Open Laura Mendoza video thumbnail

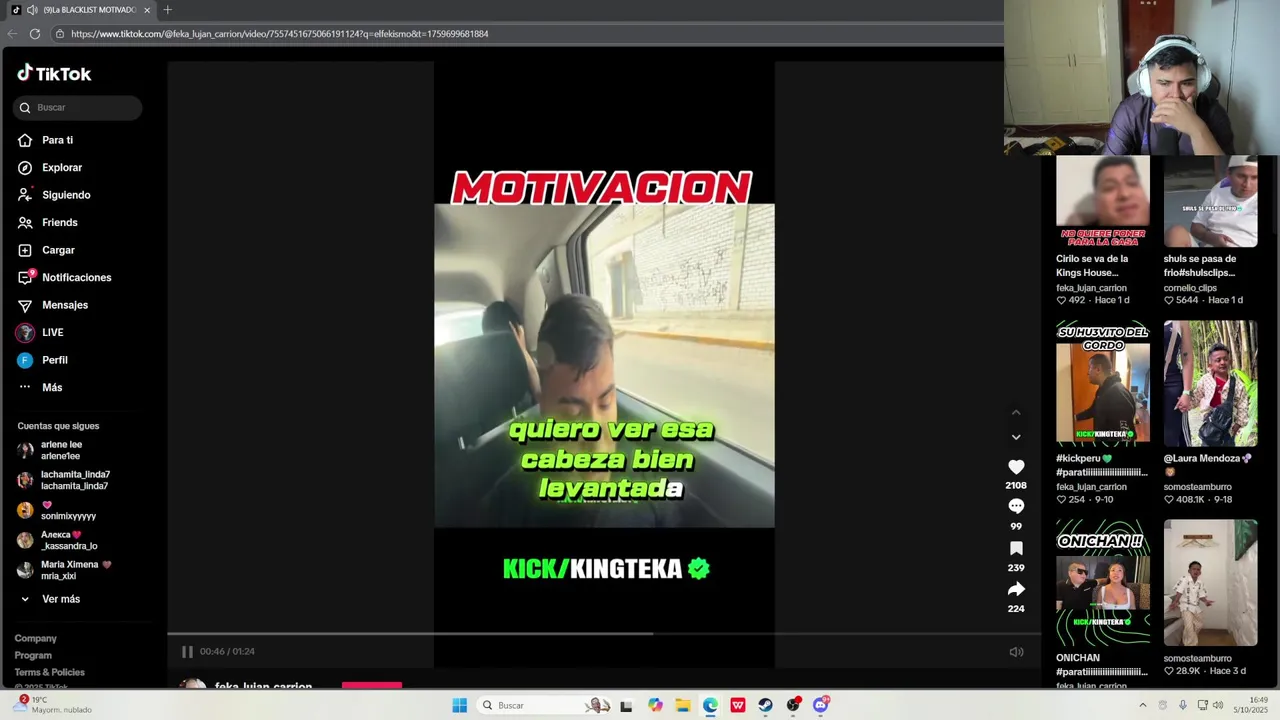point(1210,383)
